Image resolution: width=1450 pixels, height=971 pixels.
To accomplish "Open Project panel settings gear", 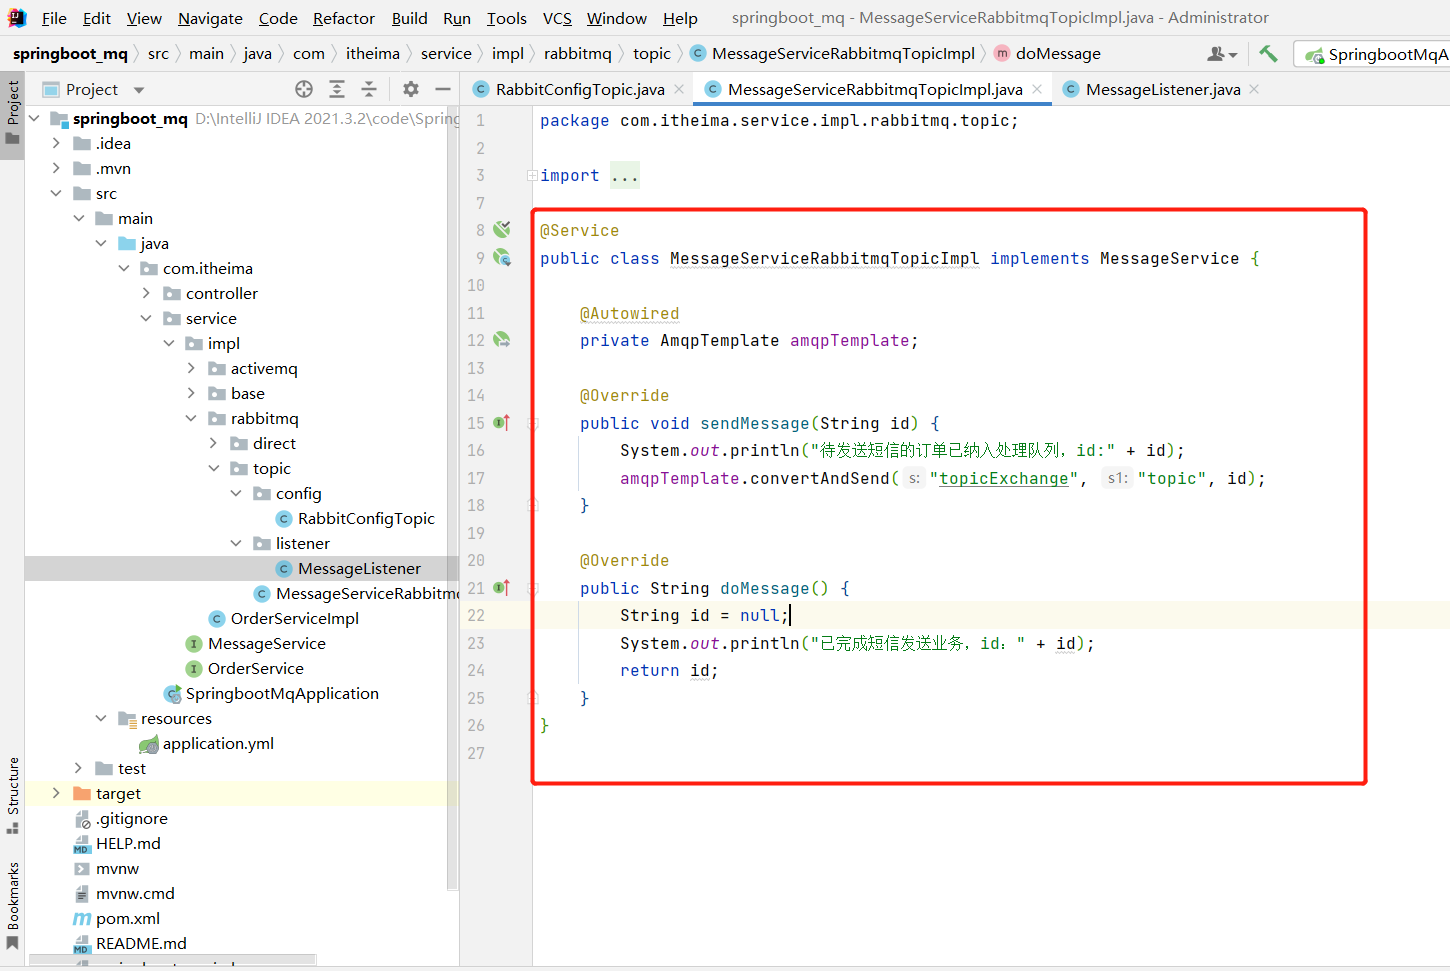I will (411, 89).
